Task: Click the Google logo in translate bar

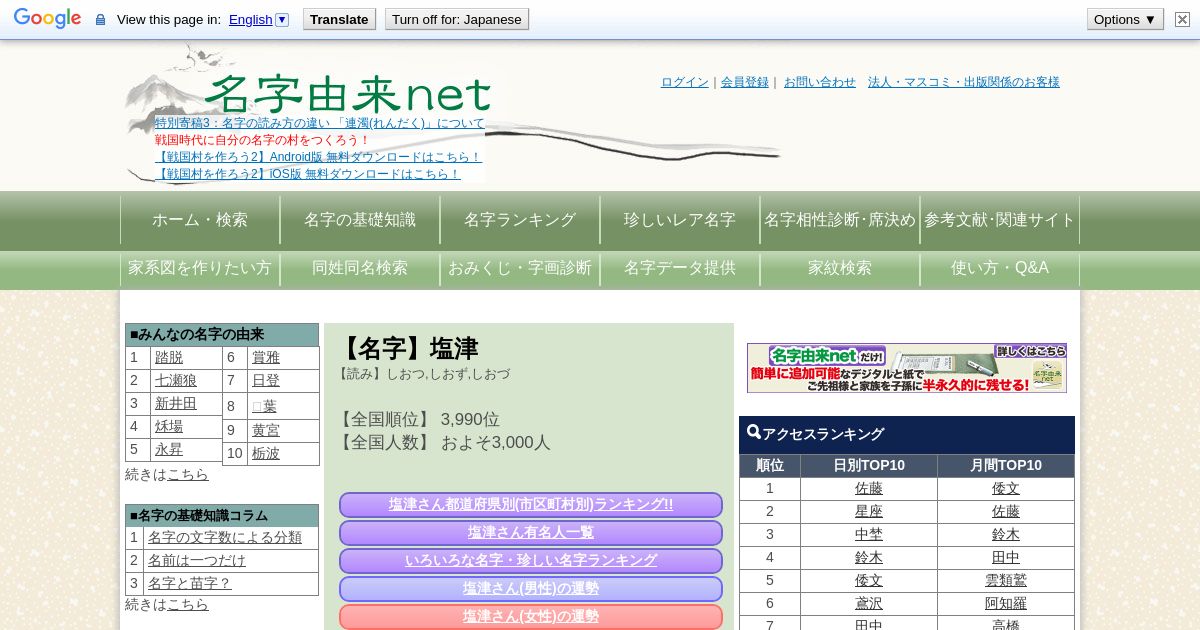Action: pos(47,19)
